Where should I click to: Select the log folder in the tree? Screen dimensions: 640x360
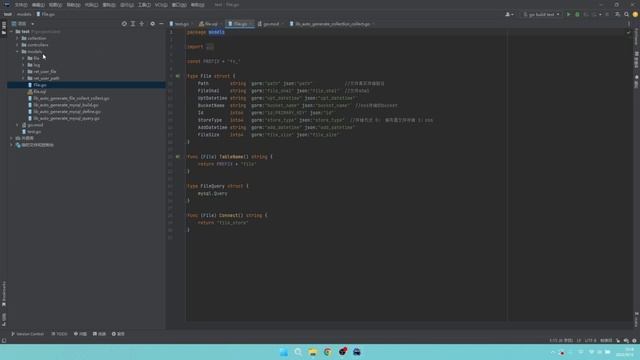pos(36,65)
